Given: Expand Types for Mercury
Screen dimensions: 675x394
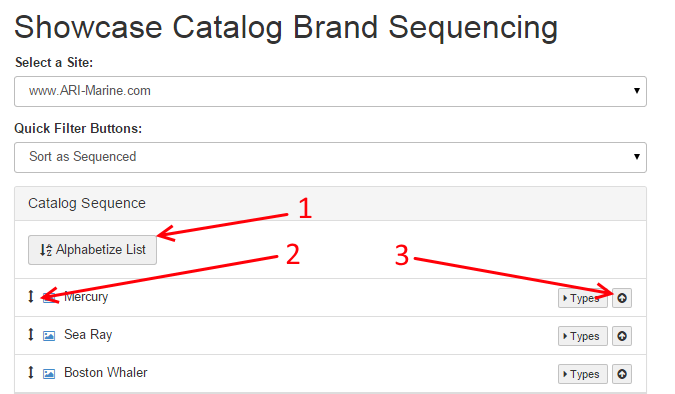Looking at the screenshot, I should tap(582, 298).
